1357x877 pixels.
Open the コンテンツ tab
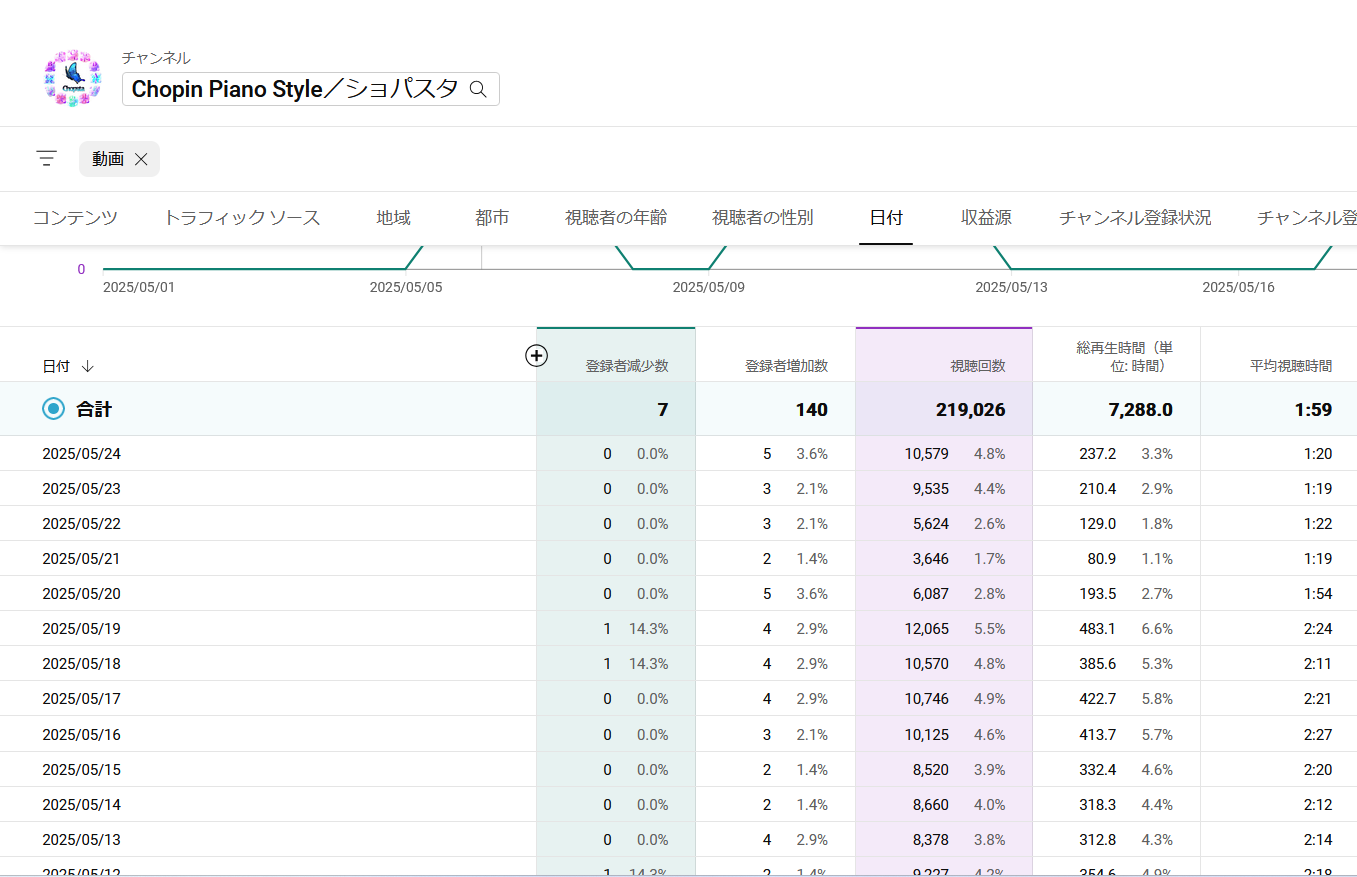pos(75,218)
